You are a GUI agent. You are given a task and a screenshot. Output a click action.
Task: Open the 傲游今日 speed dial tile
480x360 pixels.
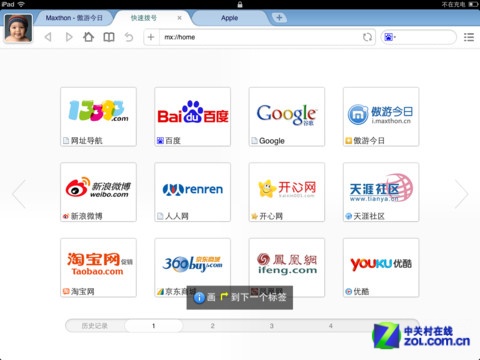381,117
